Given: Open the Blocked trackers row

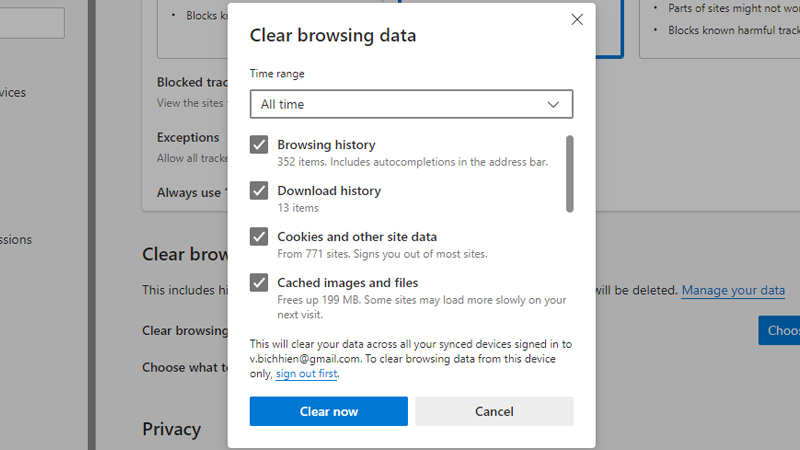Looking at the screenshot, I should click(x=188, y=83).
